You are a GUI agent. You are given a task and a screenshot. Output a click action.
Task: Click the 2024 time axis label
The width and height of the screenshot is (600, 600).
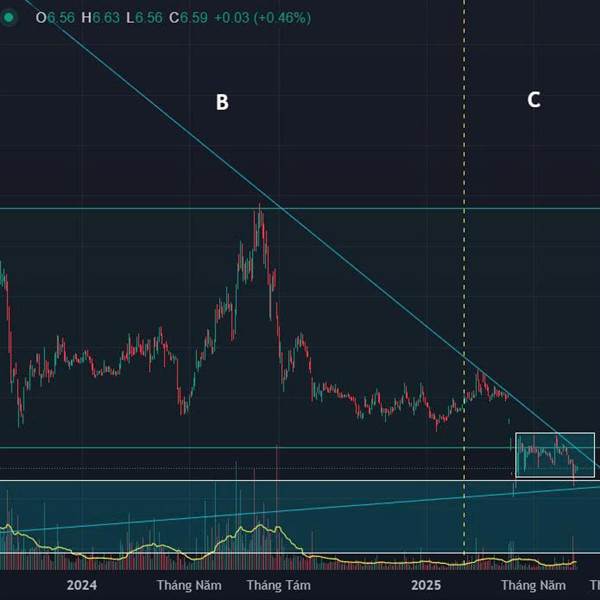[82, 585]
